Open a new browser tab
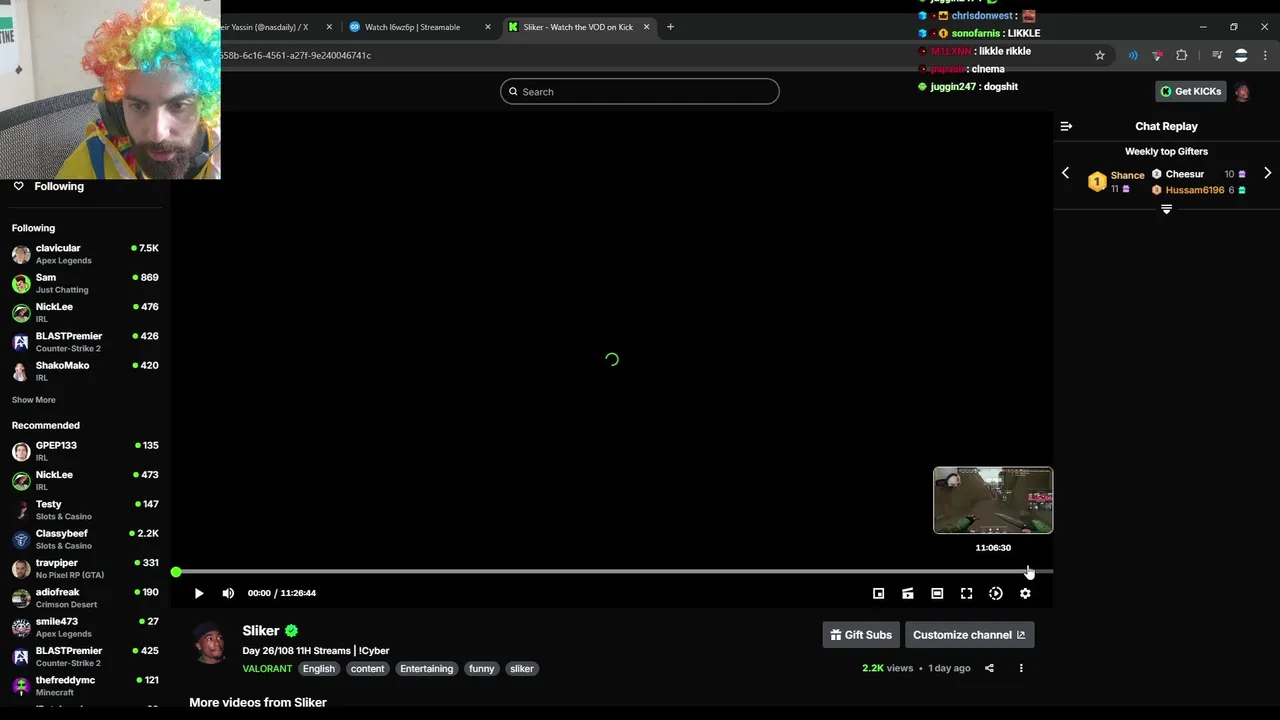 click(x=670, y=27)
